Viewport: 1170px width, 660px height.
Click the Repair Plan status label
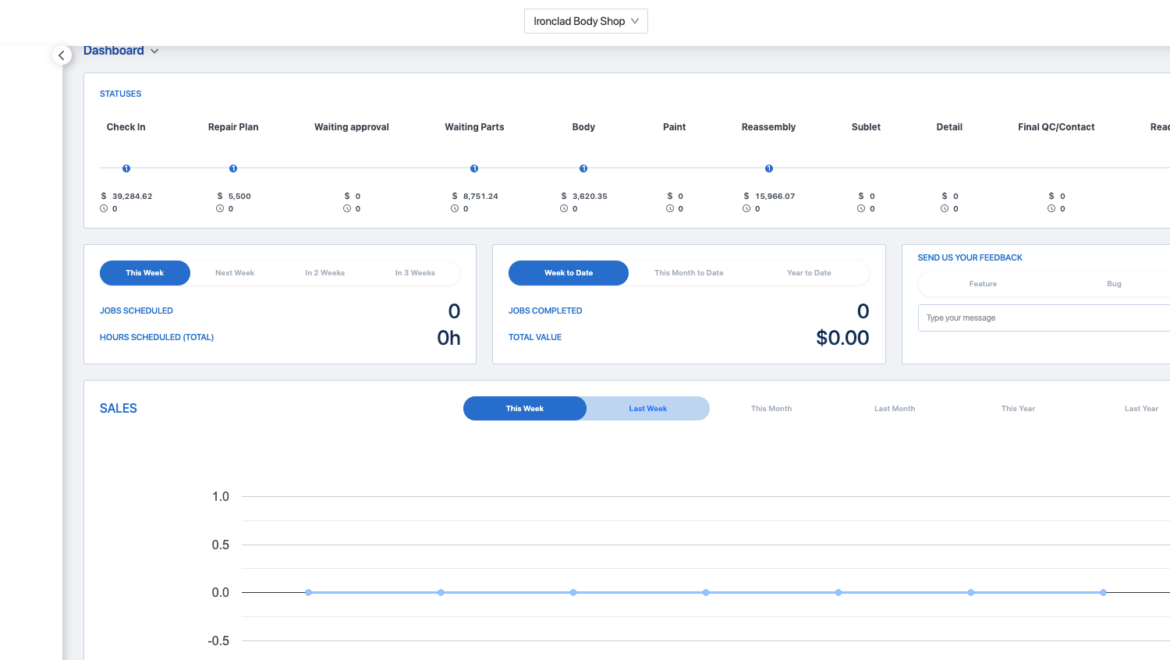click(x=233, y=127)
